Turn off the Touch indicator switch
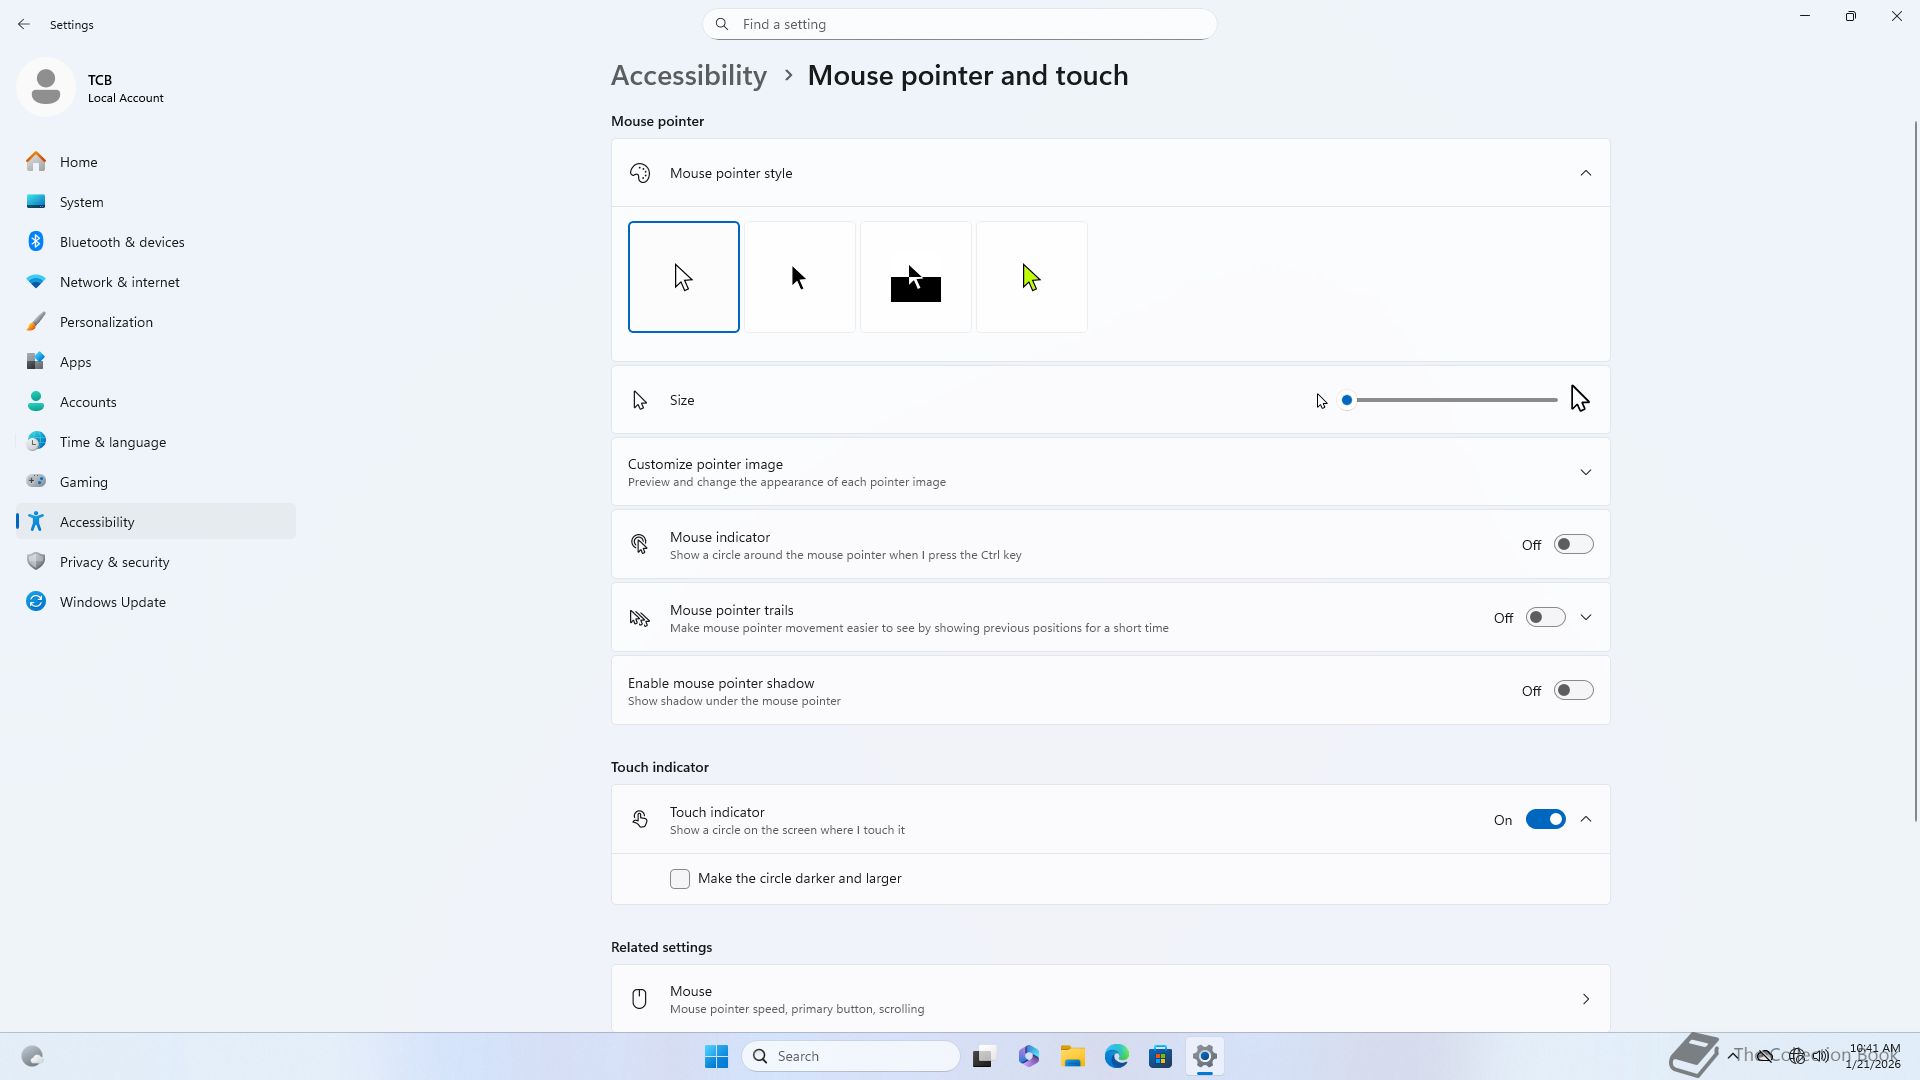Screen dimensions: 1920x1080 click(1544, 820)
